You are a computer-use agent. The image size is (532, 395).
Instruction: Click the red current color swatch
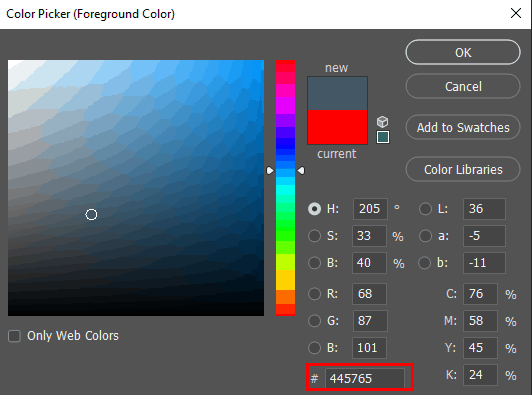click(337, 127)
